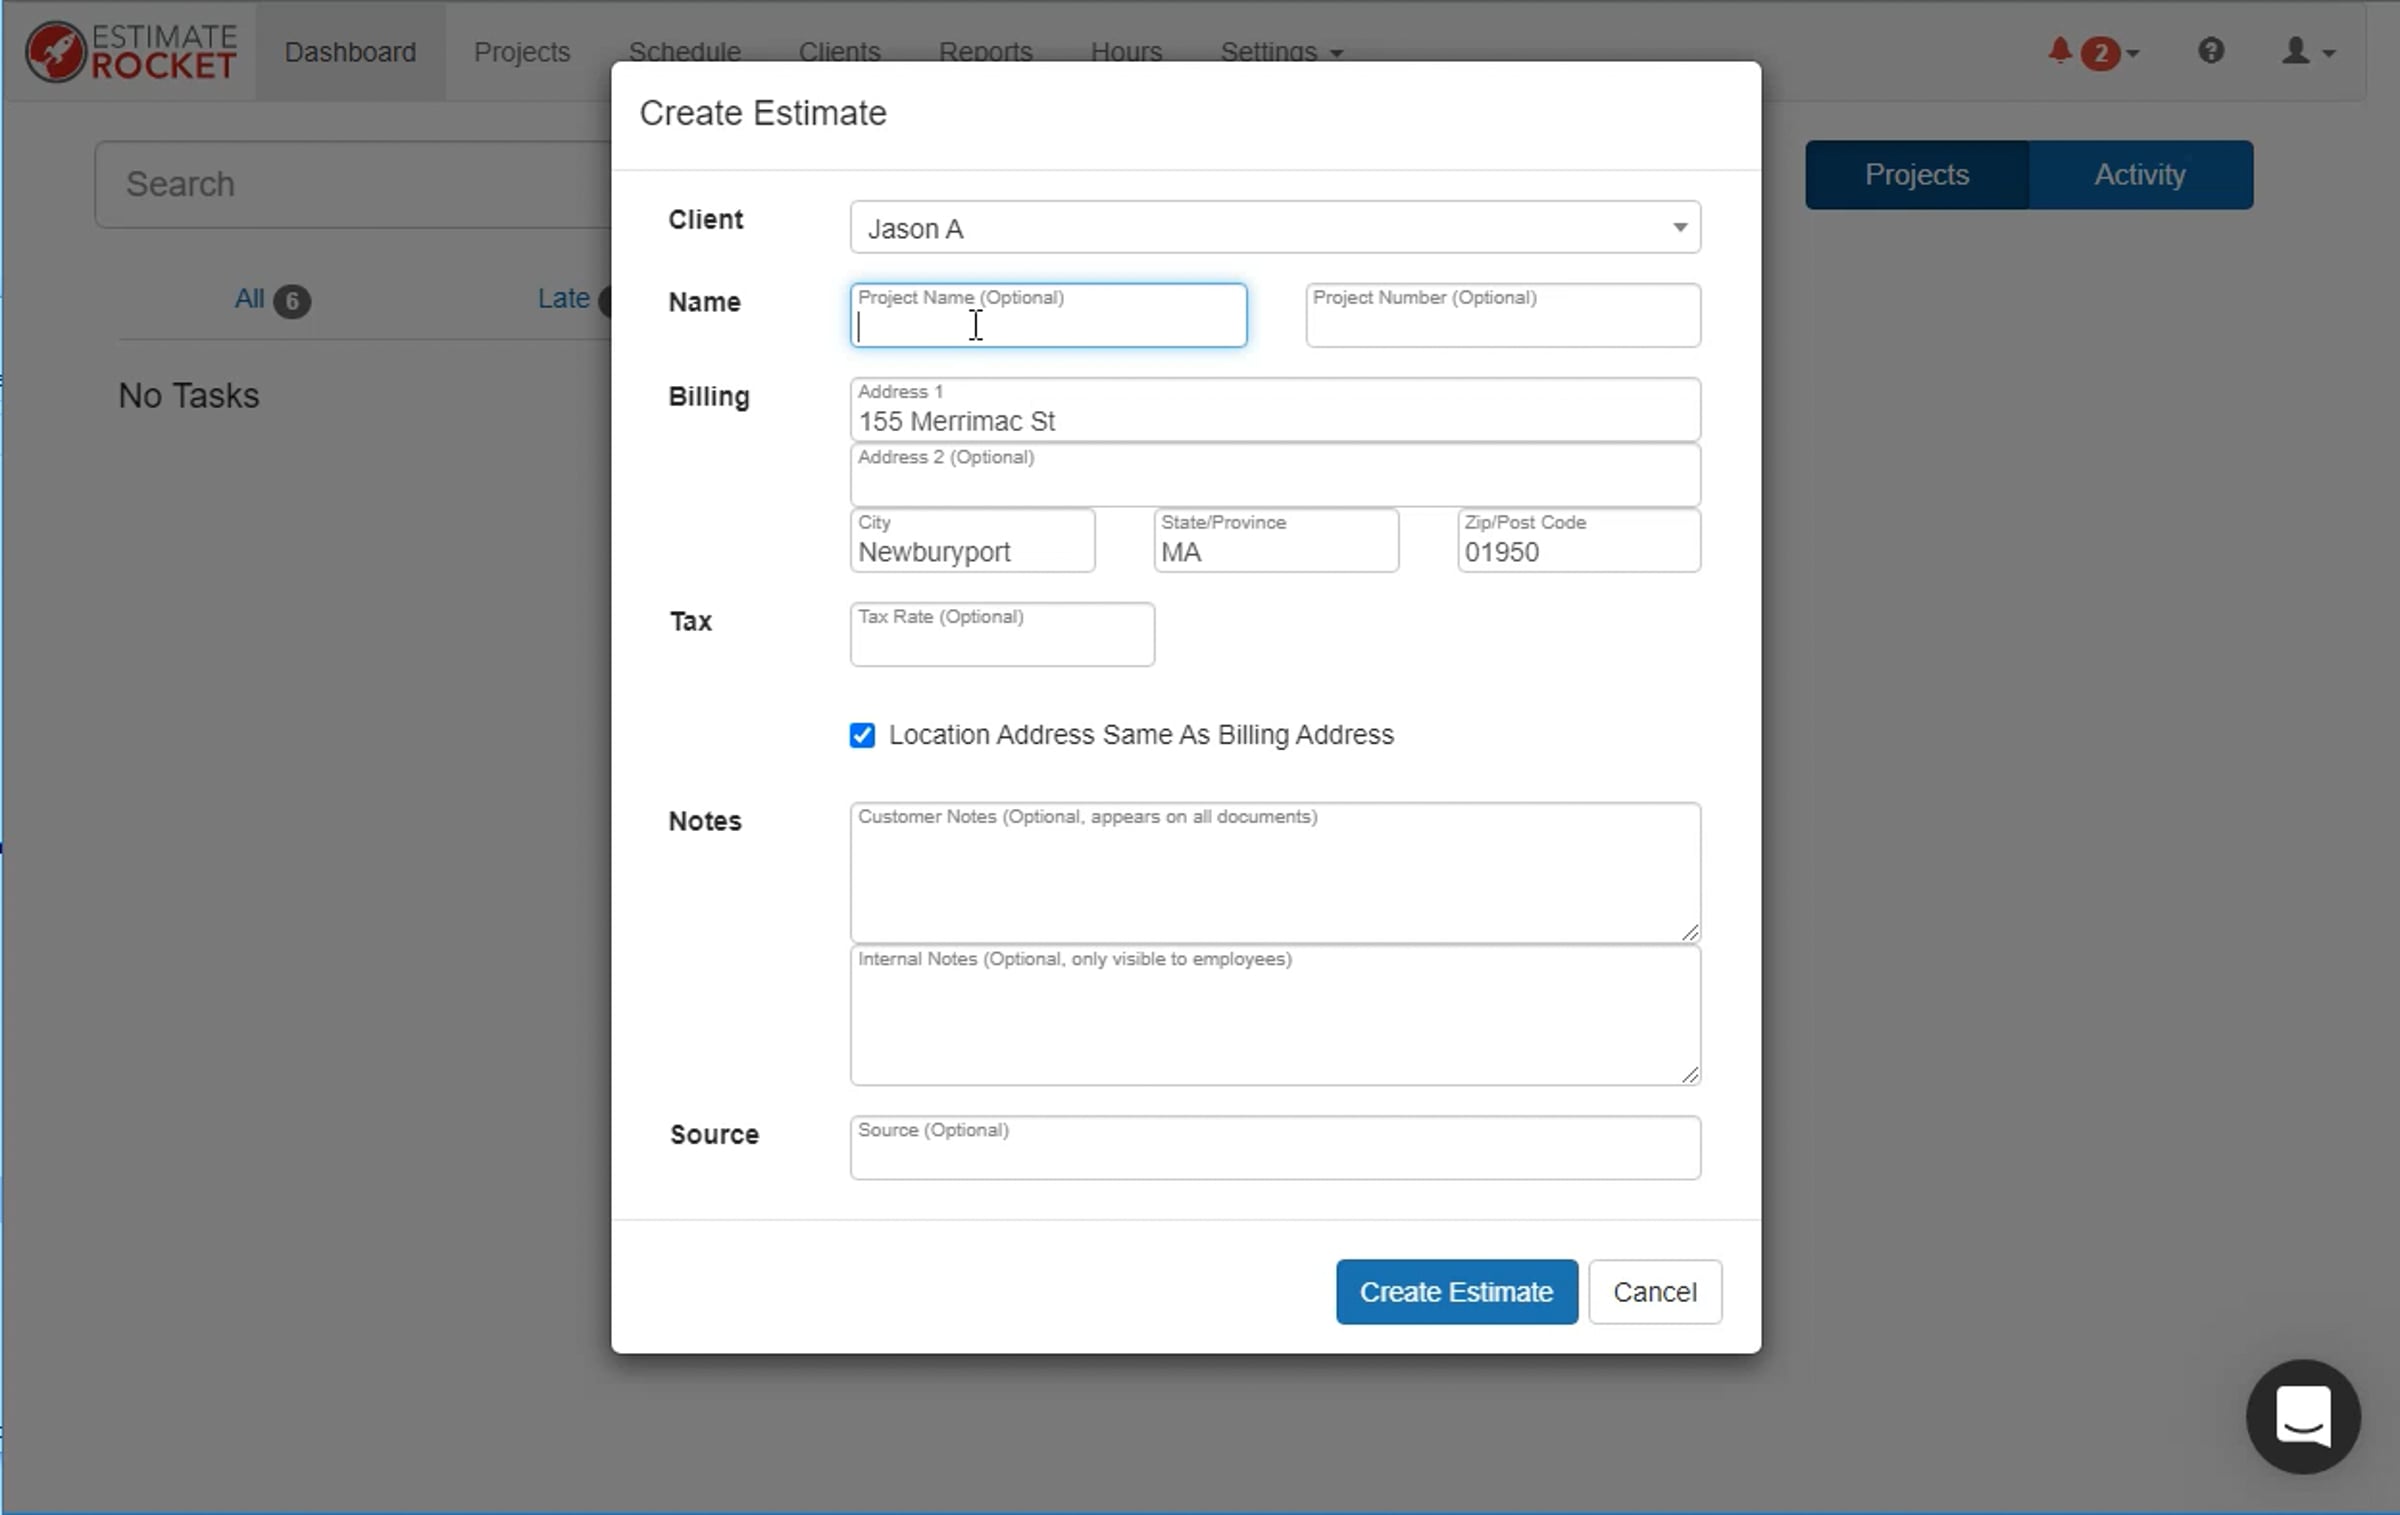
Task: Click into the Project Number field
Action: point(1503,315)
